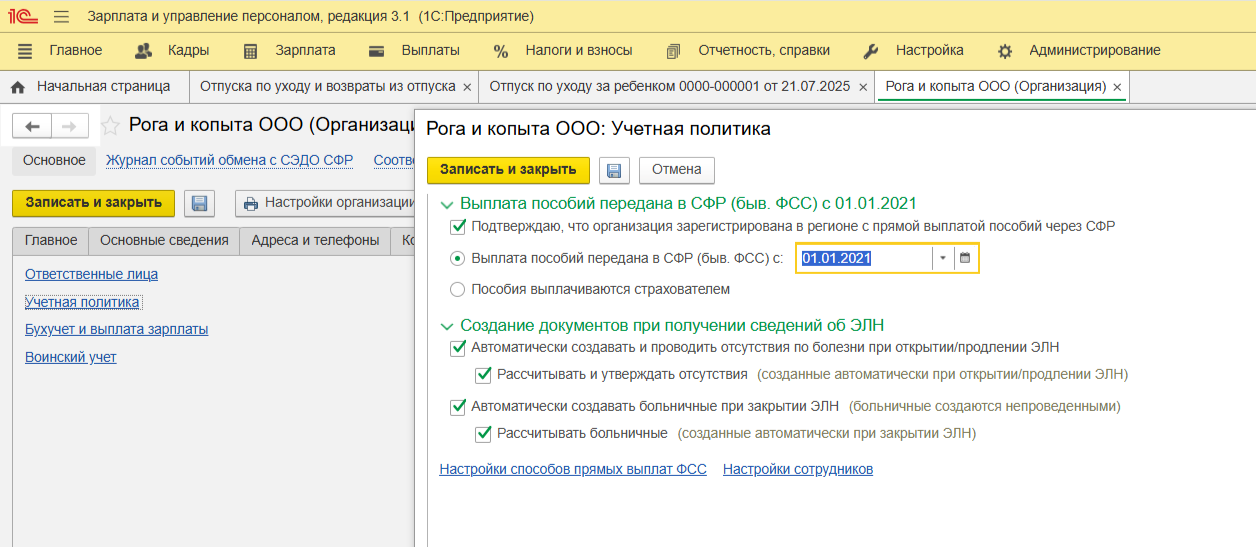Open the Выплаты section
Viewport: 1256px width, 547px height.
click(x=431, y=50)
